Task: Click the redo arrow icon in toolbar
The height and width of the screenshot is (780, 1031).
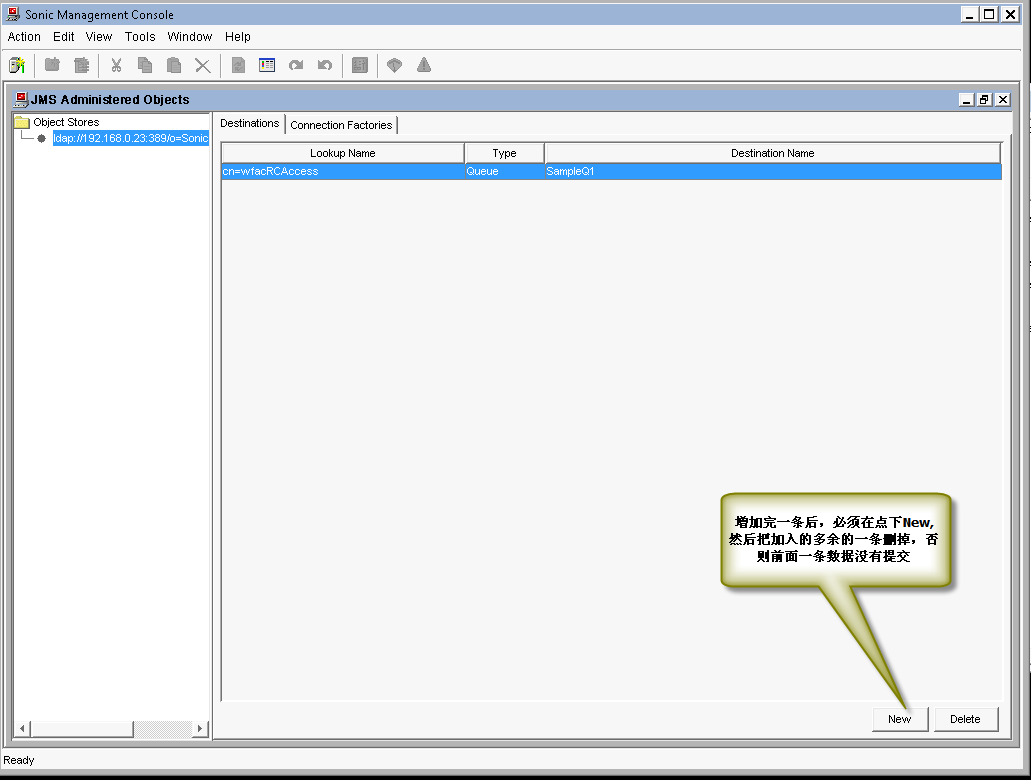Action: 296,65
